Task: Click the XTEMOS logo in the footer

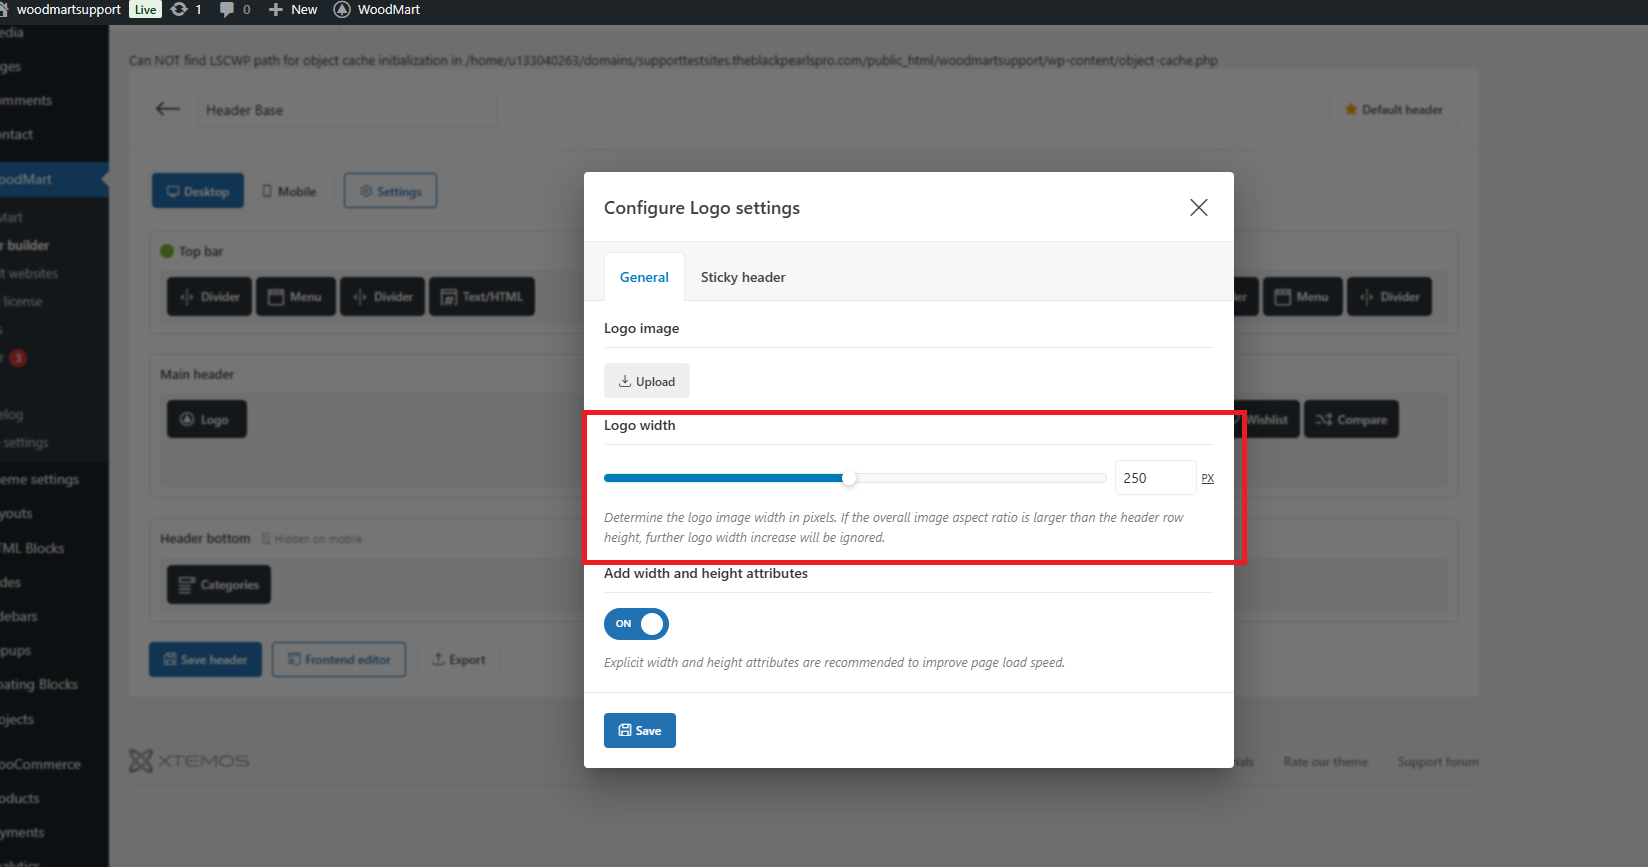Action: click(x=189, y=761)
